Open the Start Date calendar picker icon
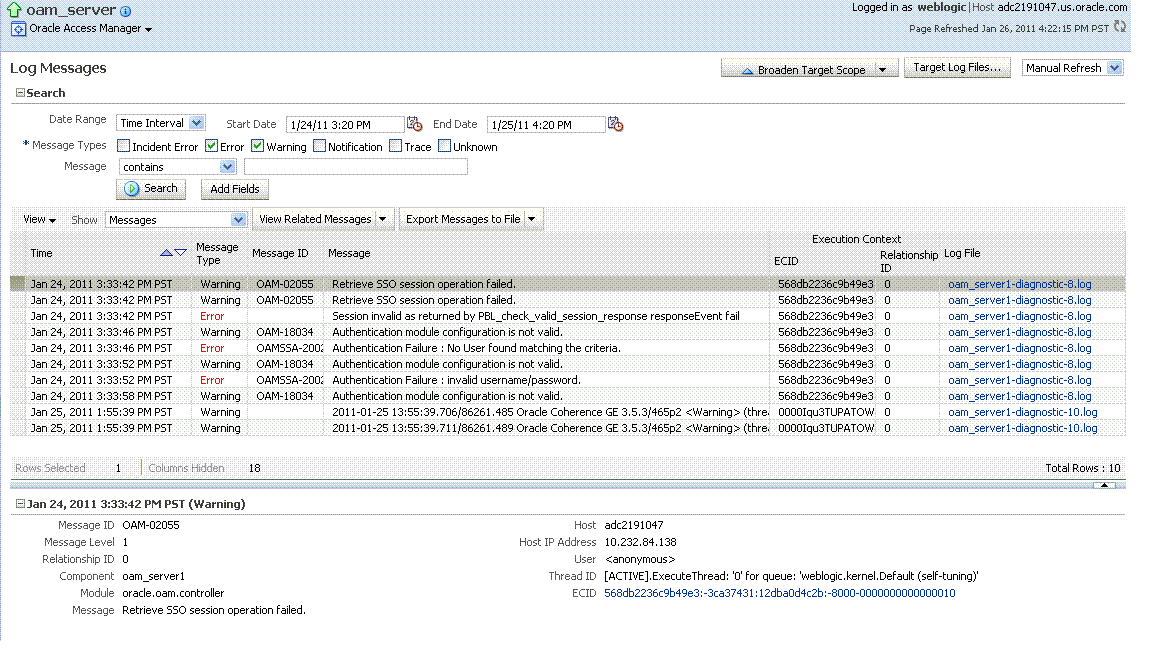Viewport: 1150px width, 660px height. [415, 123]
